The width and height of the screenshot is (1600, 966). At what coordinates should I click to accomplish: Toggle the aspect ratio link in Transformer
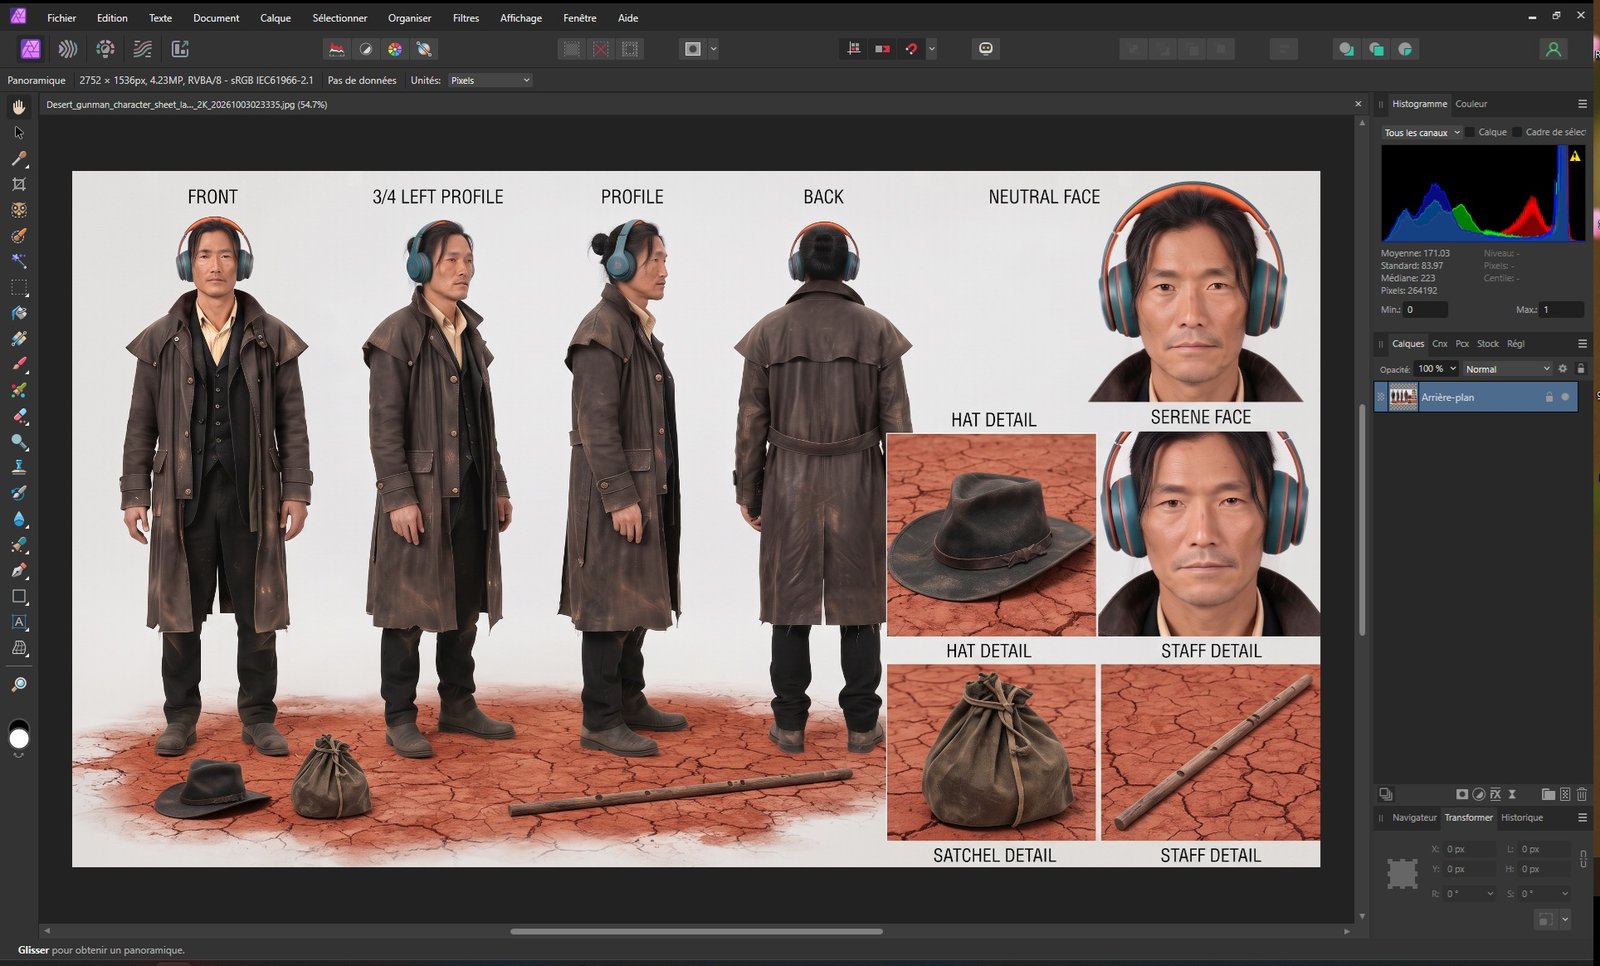pos(1583,859)
